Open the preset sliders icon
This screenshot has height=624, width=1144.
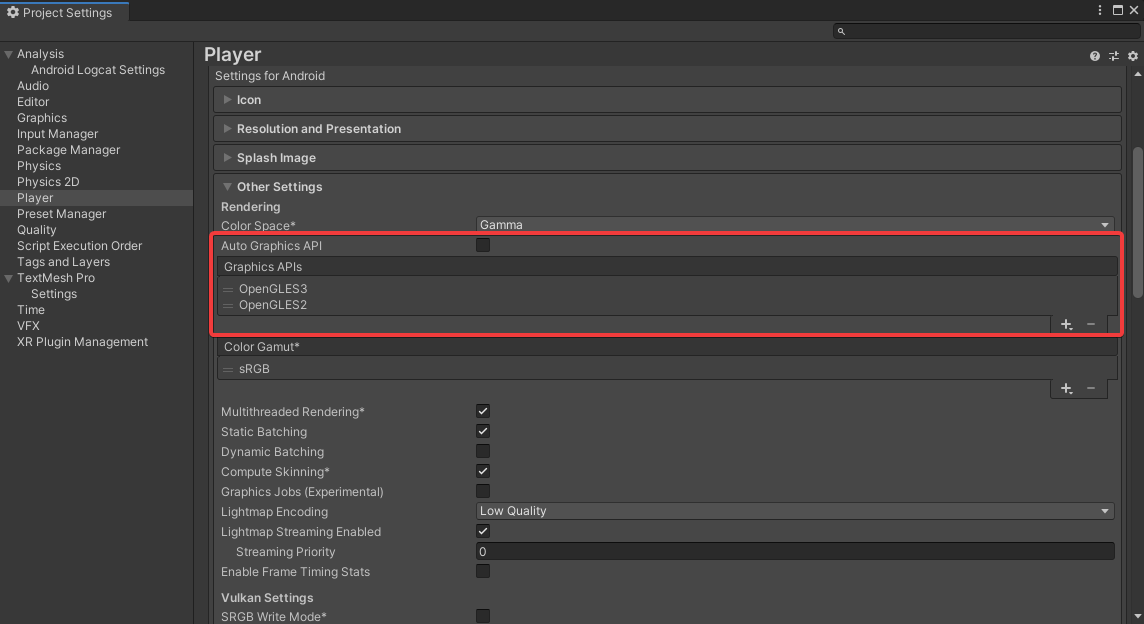(1114, 56)
